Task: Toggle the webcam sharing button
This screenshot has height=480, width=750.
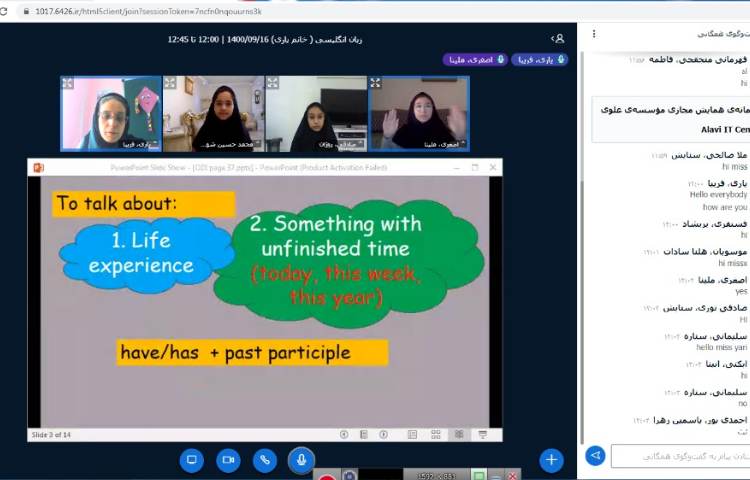Action: (x=229, y=460)
